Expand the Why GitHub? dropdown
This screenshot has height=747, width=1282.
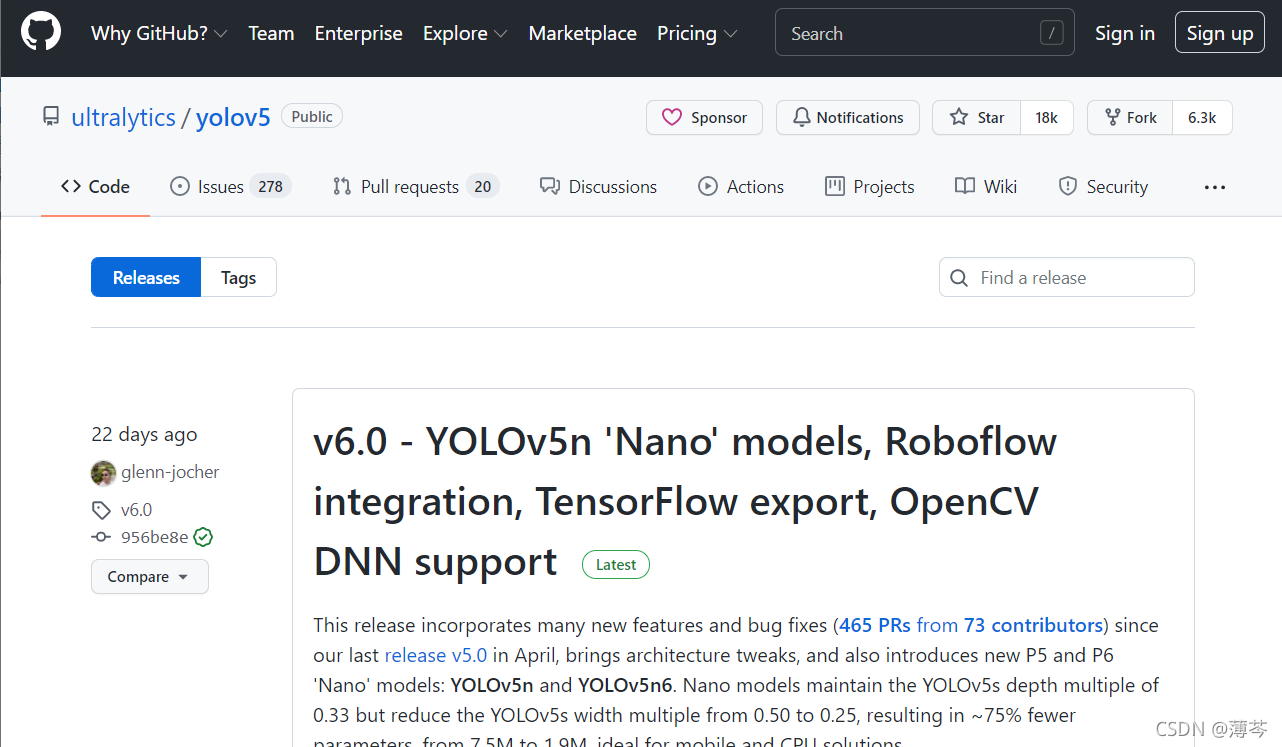pyautogui.click(x=159, y=33)
